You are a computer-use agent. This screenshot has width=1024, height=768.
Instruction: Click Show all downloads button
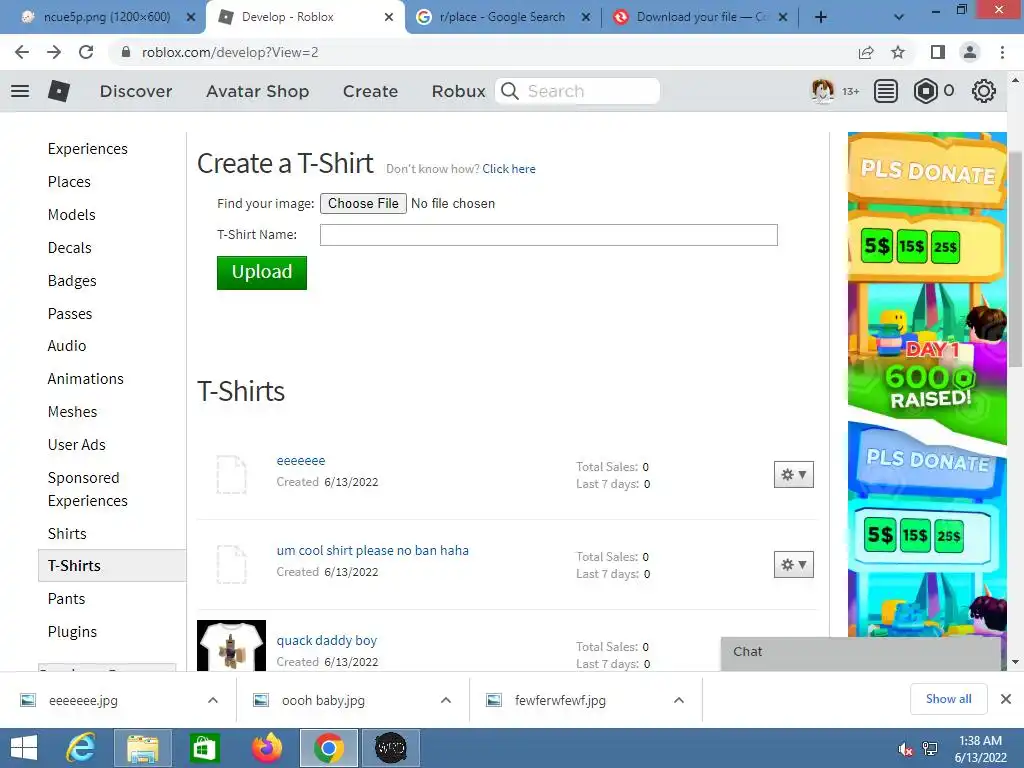pos(948,699)
